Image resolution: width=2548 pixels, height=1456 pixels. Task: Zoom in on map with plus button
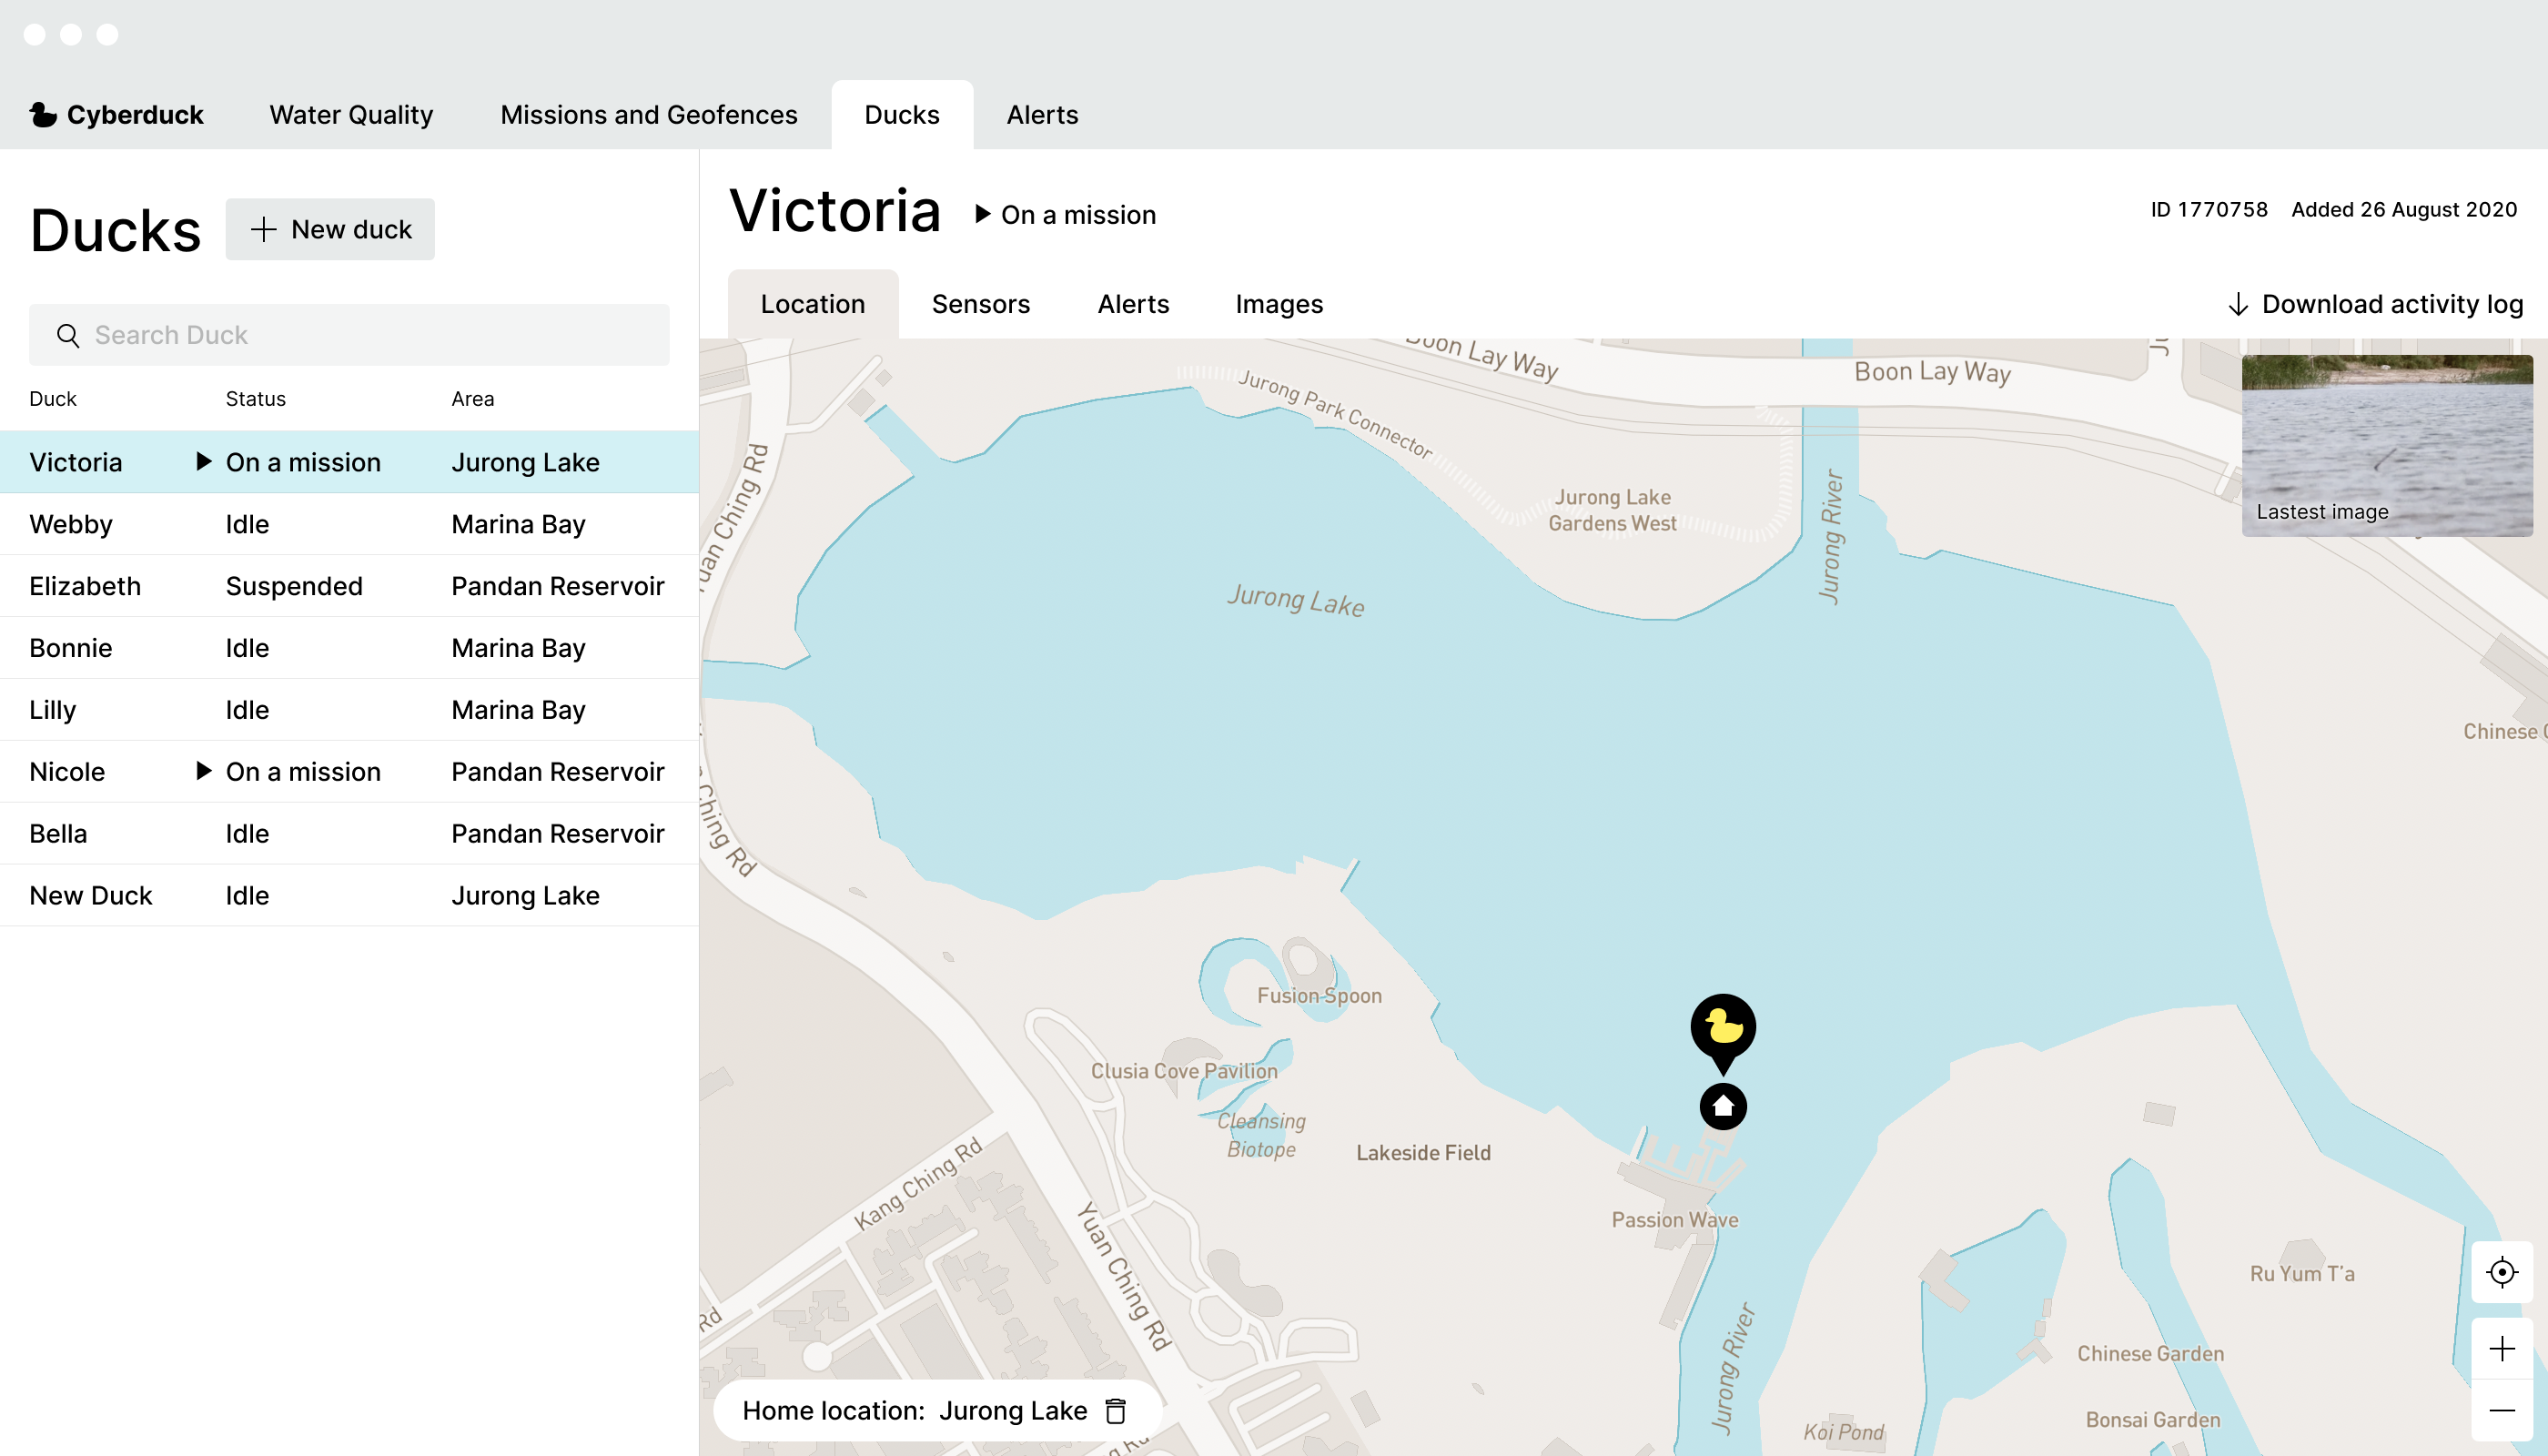click(x=2501, y=1348)
